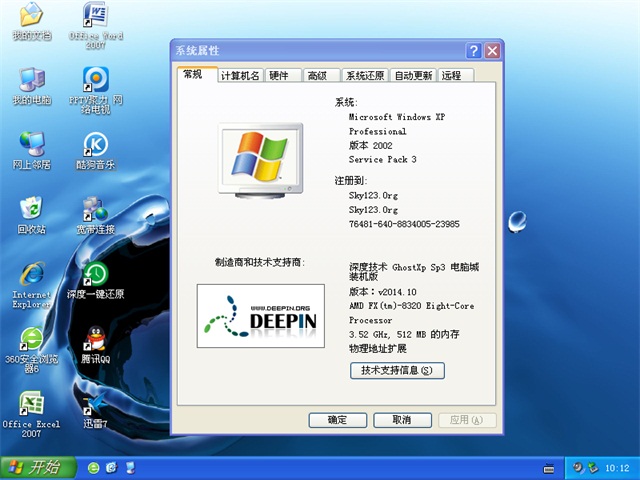The image size is (640, 480).
Task: Click the 宽带连接 broadband connection icon
Action: click(95, 208)
